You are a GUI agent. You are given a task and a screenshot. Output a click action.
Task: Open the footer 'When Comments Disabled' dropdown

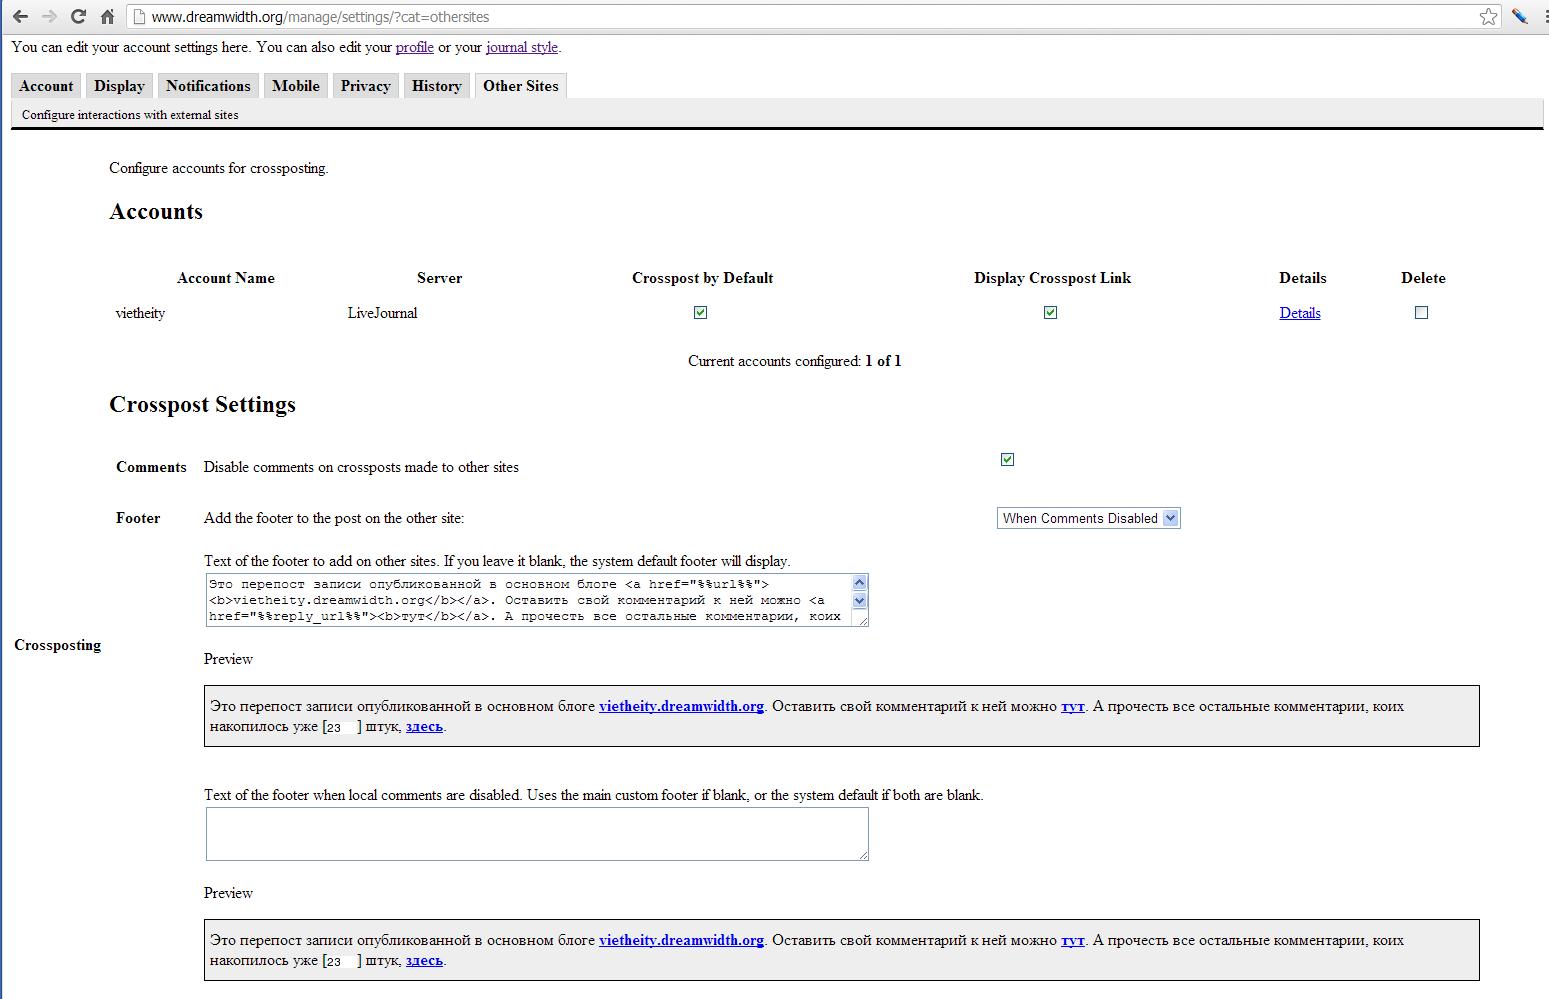[1089, 518]
